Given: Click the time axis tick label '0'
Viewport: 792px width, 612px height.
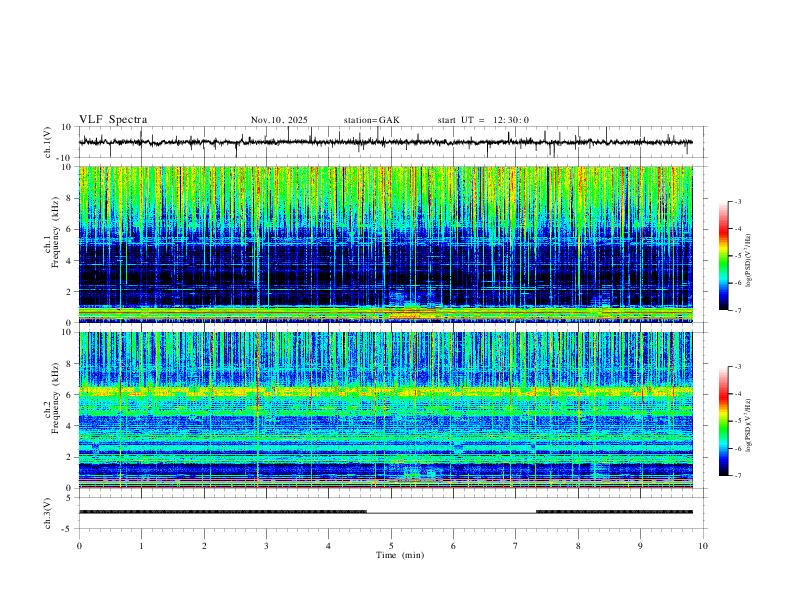Looking at the screenshot, I should coord(79,546).
